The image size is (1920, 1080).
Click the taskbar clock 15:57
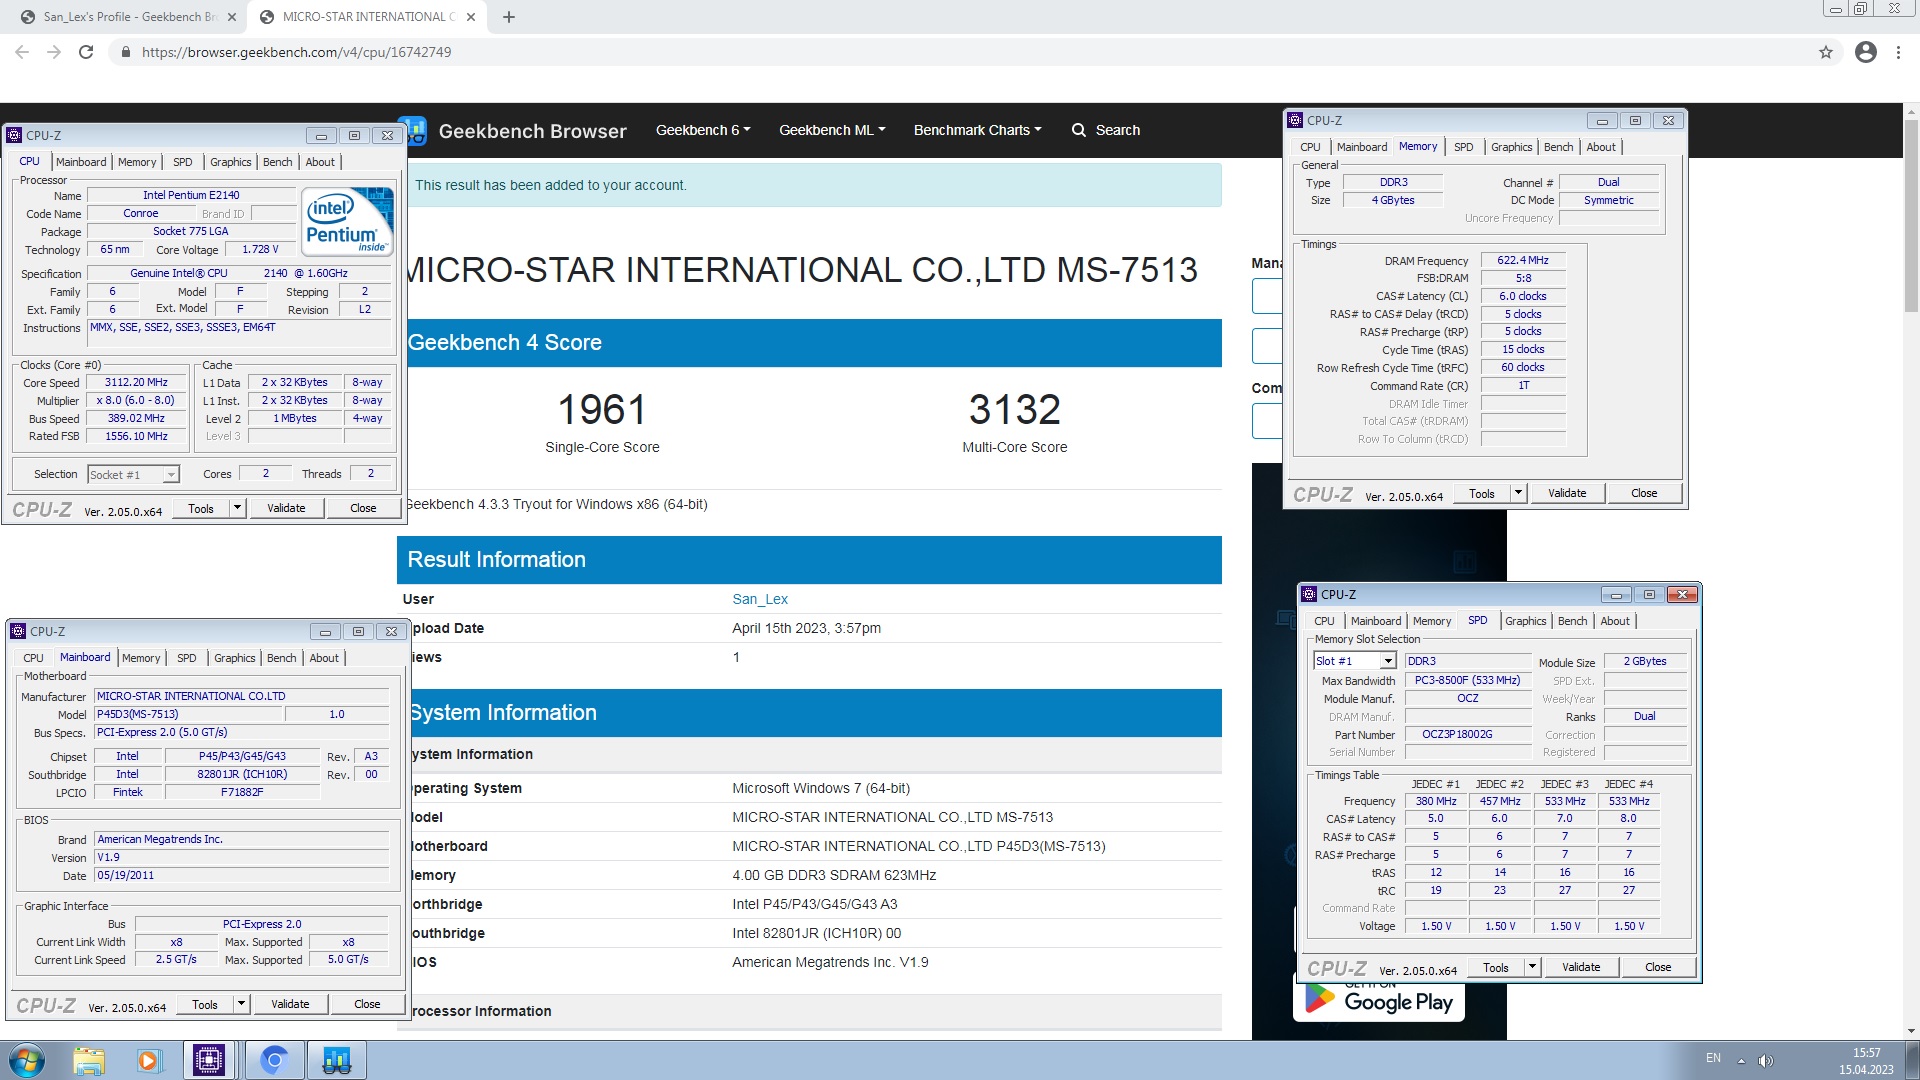point(1866,1053)
